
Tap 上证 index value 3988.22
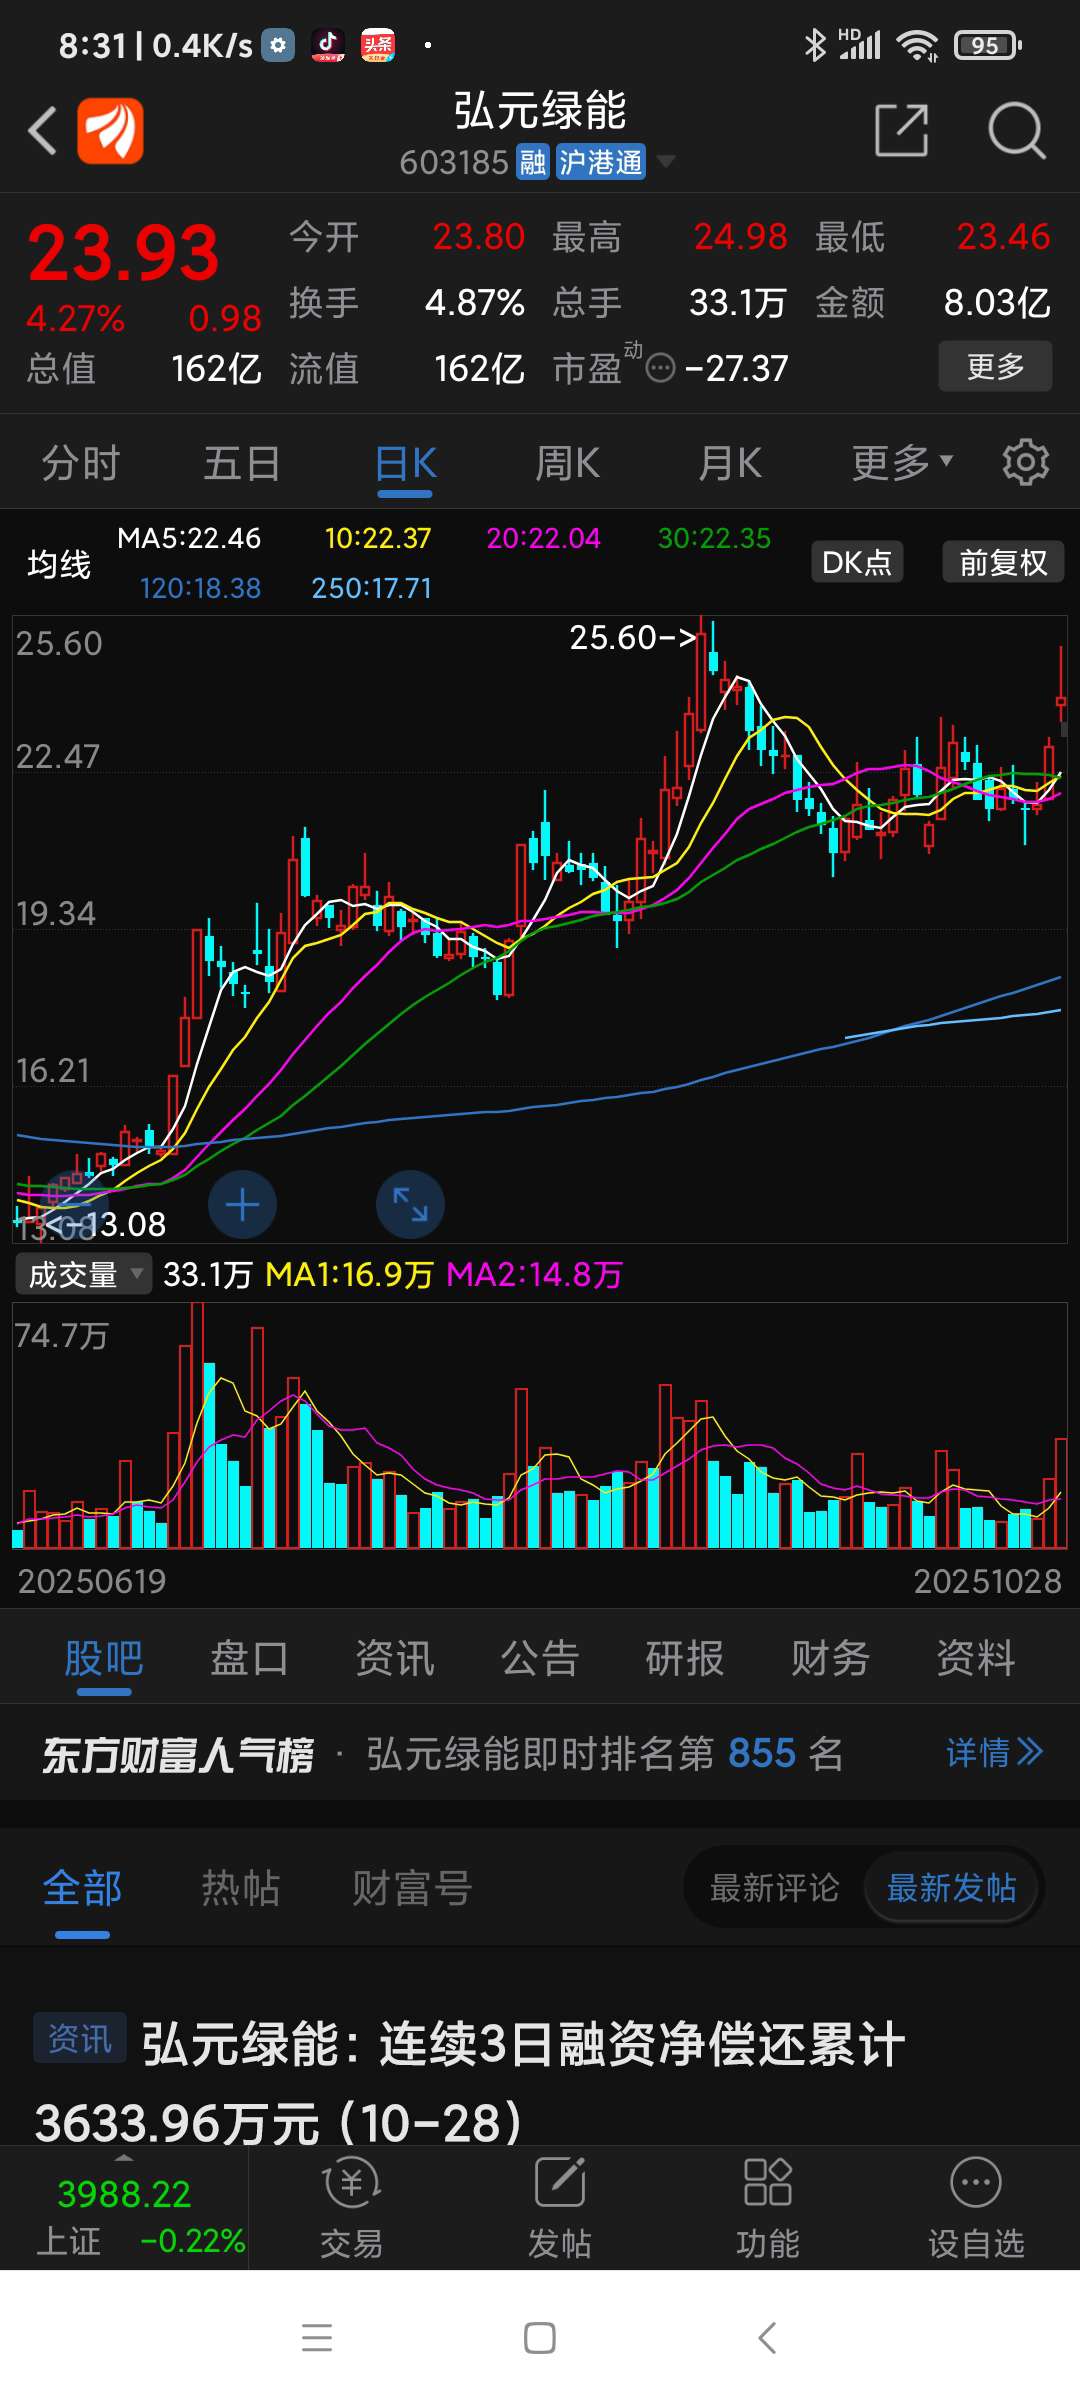(124, 2194)
